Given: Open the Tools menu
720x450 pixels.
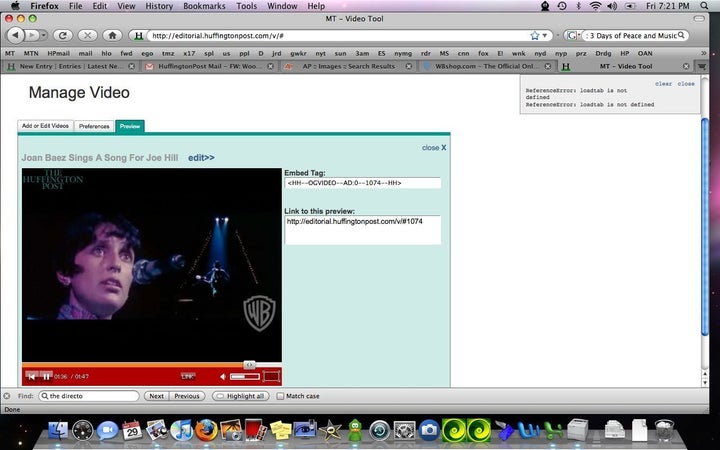Looking at the screenshot, I should click(x=247, y=6).
